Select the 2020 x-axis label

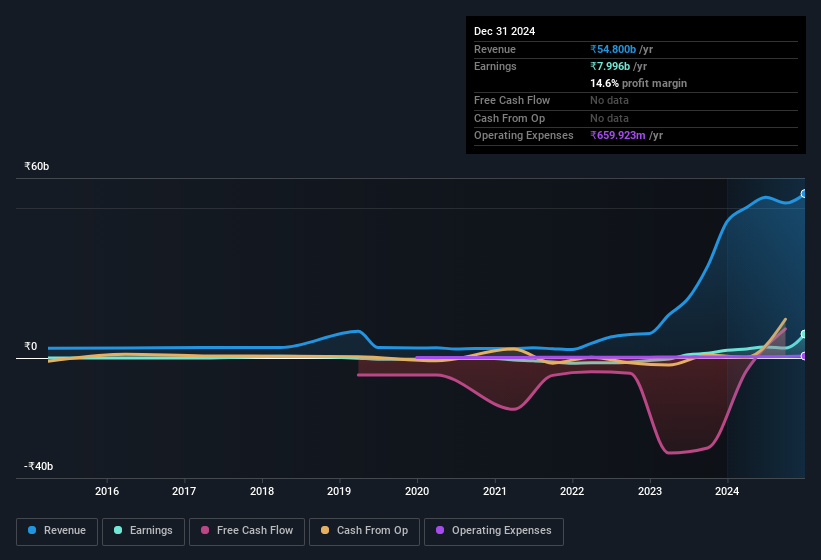coord(417,491)
